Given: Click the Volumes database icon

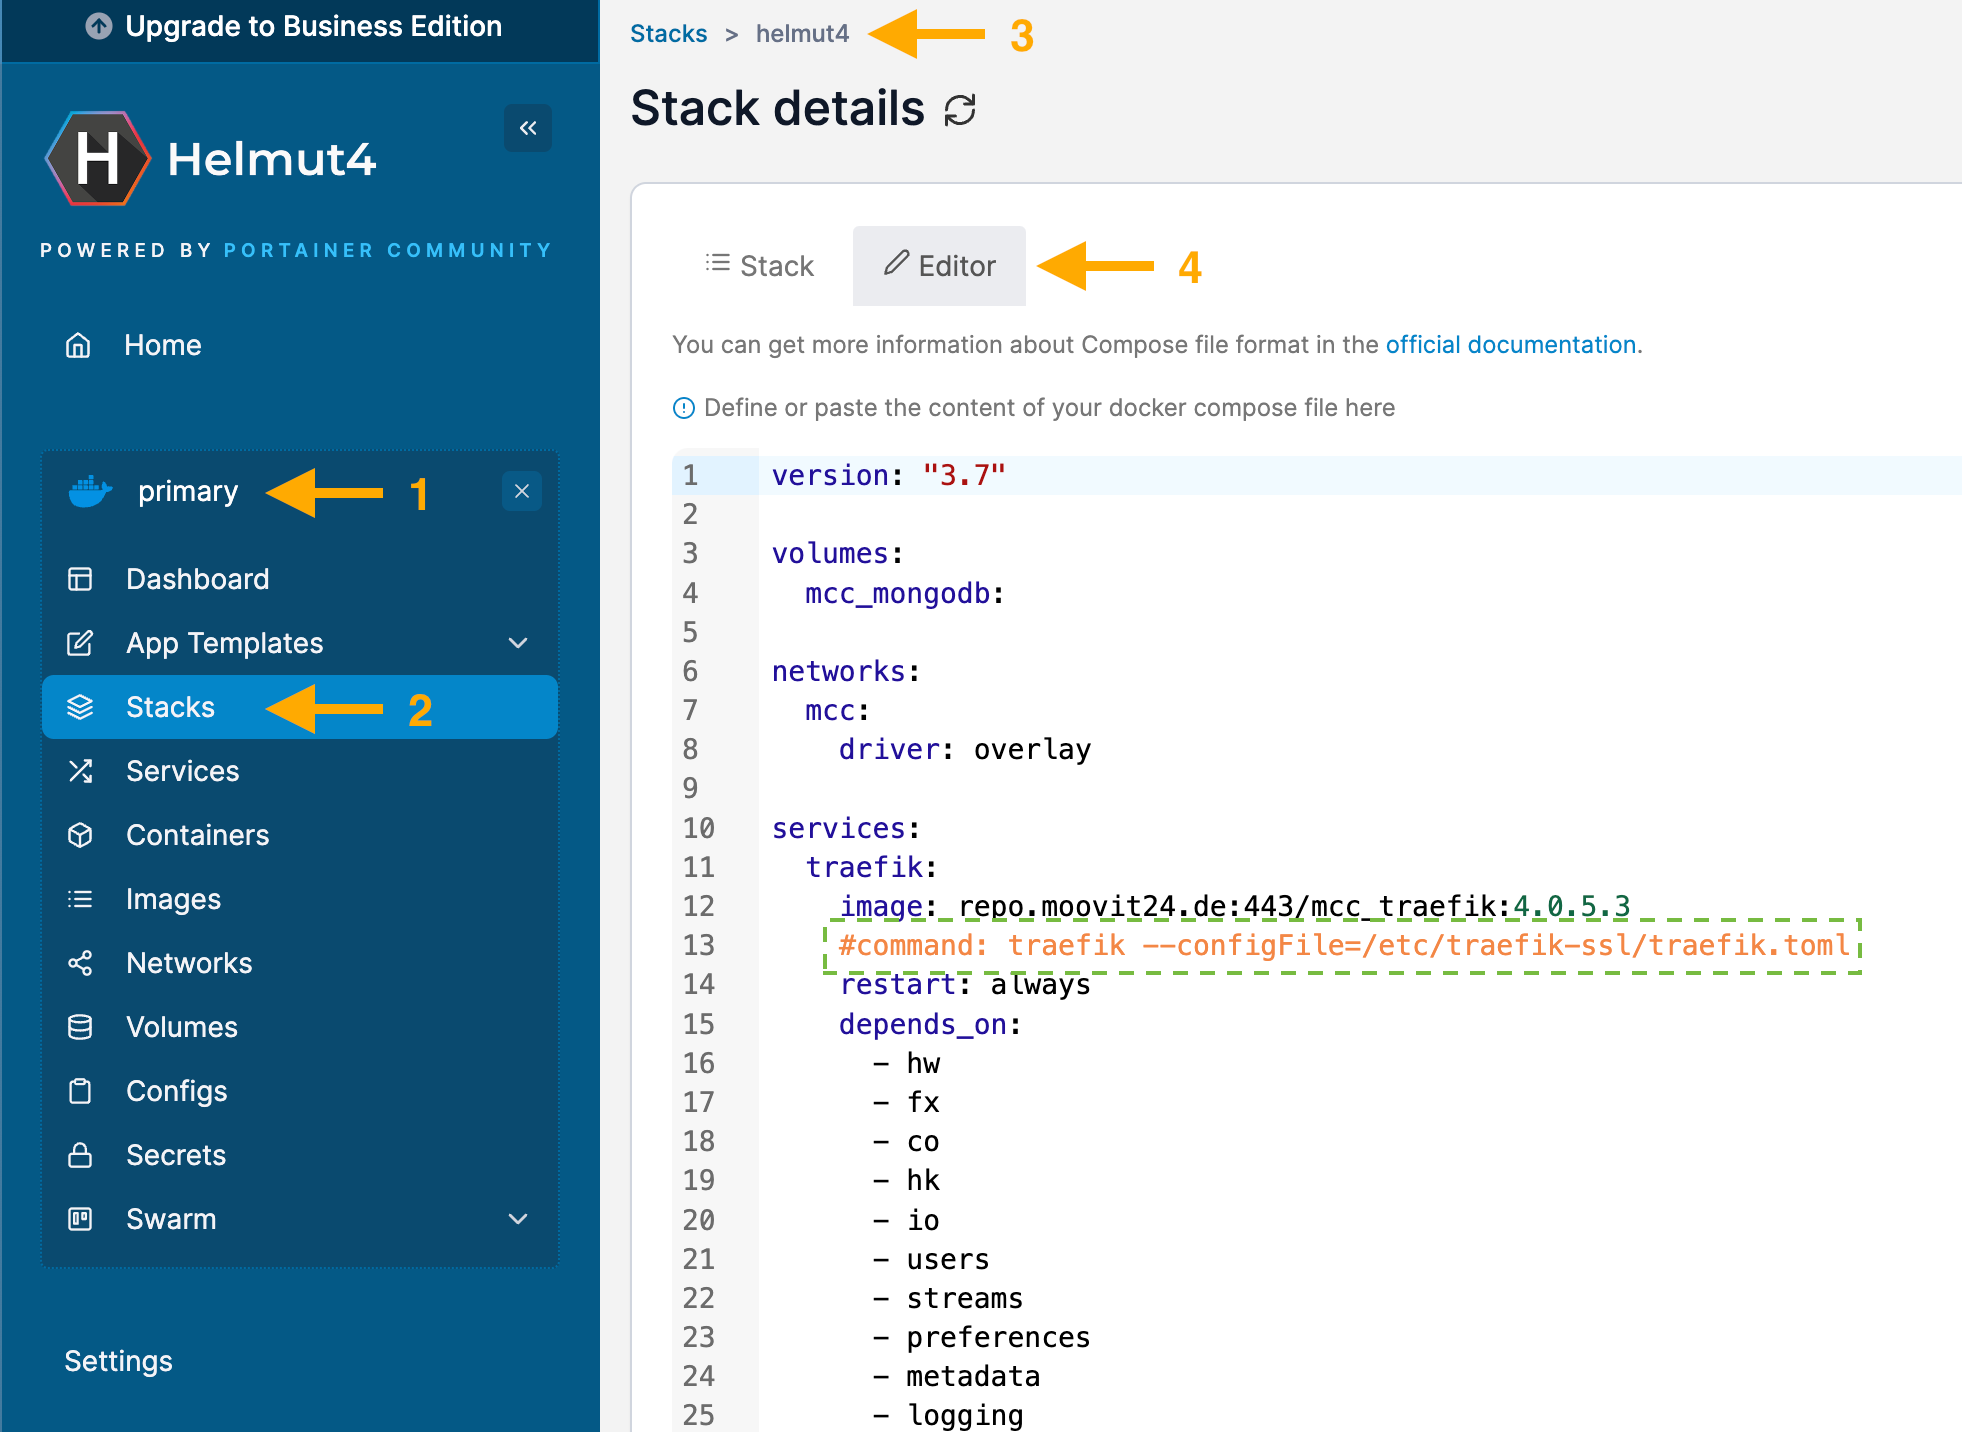Looking at the screenshot, I should tap(80, 1027).
